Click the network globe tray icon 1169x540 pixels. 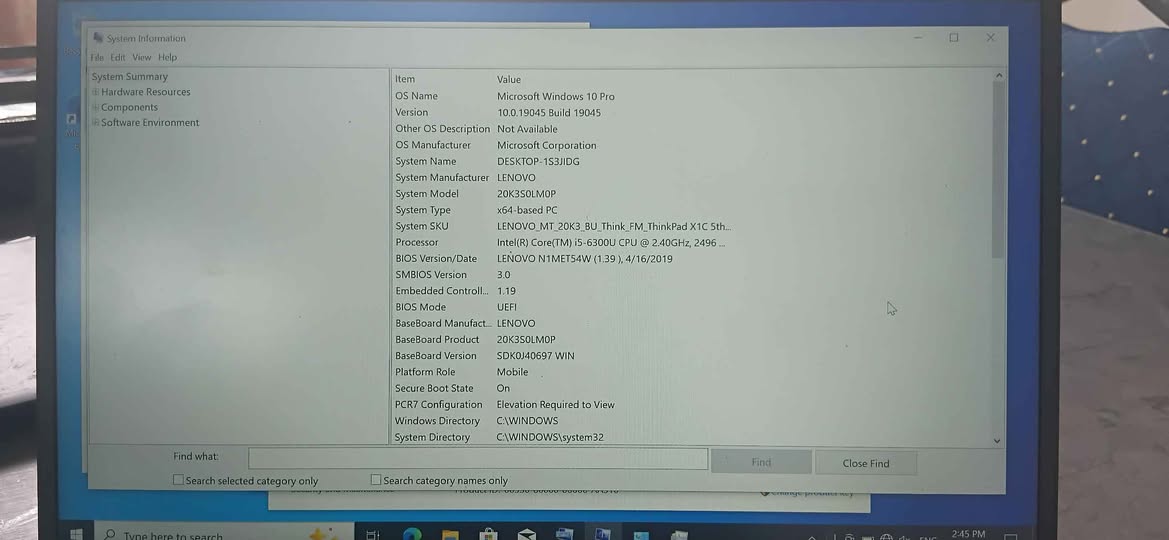click(886, 537)
